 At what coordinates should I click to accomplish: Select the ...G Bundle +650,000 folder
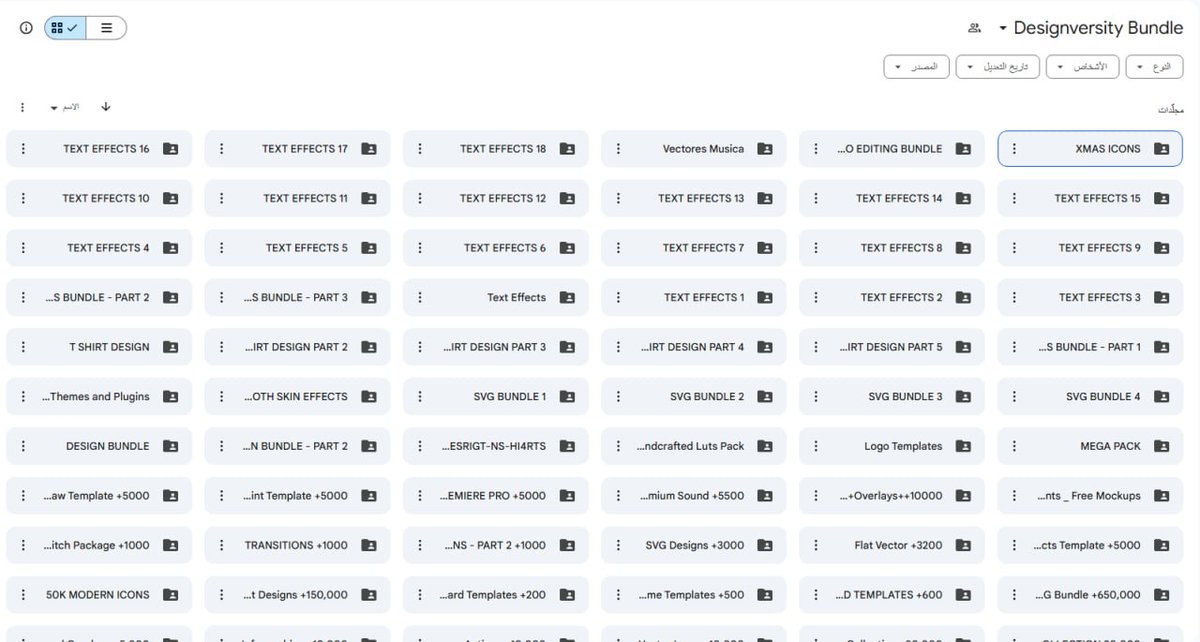[x=1090, y=595]
